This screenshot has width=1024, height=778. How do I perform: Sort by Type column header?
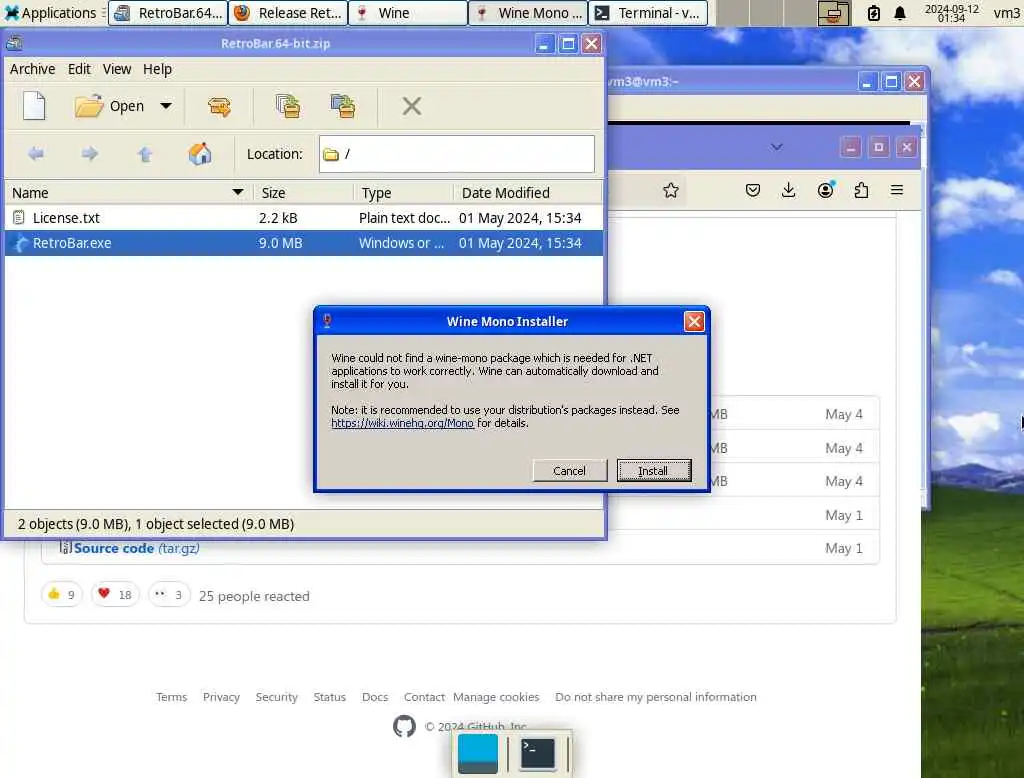[404, 193]
